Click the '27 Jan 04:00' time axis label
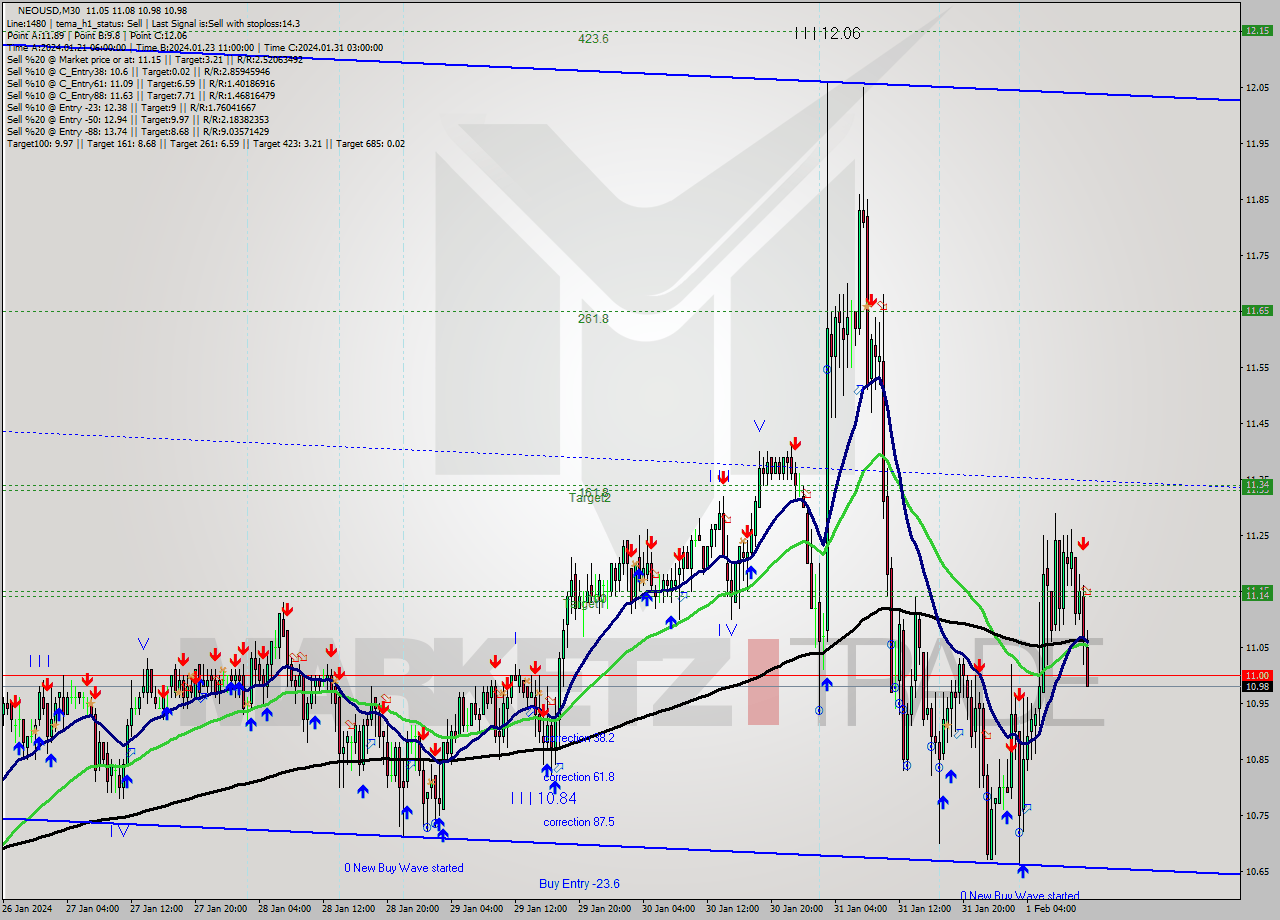The height and width of the screenshot is (920, 1280). [93, 909]
